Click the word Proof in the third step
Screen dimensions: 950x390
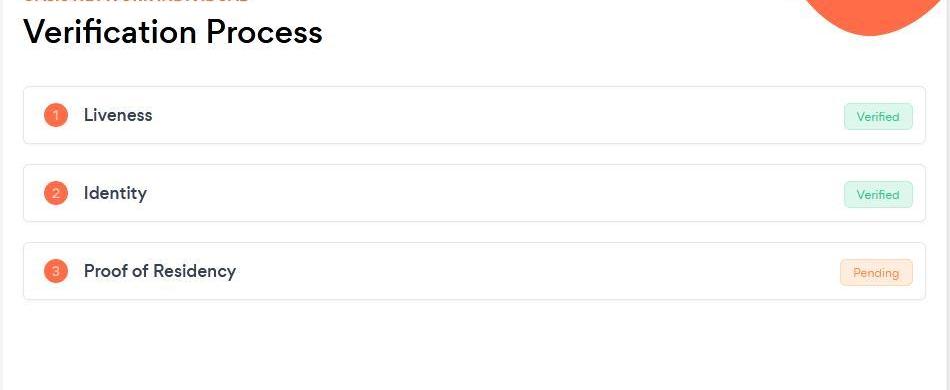pyautogui.click(x=105, y=271)
